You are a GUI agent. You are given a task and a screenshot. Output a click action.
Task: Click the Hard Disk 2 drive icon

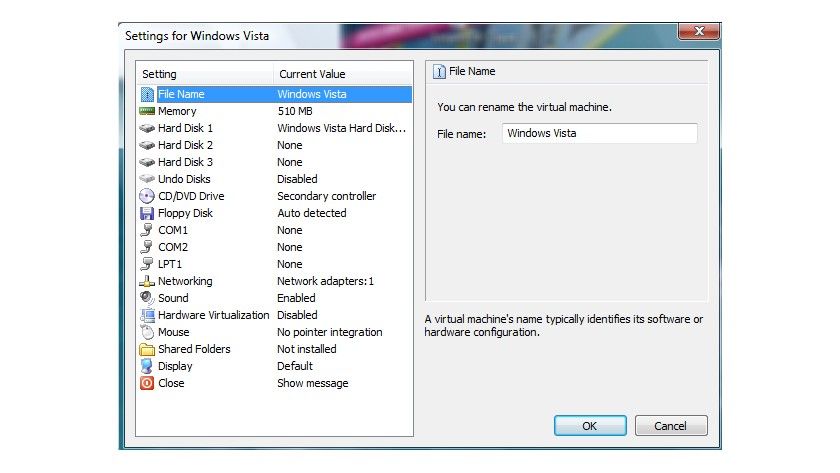(x=147, y=145)
